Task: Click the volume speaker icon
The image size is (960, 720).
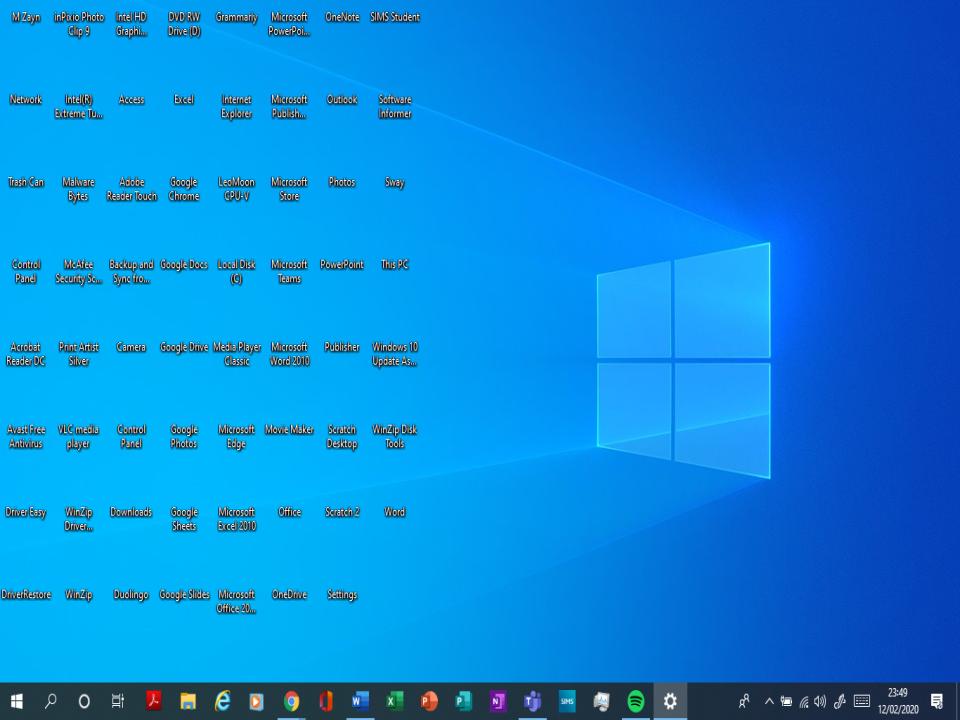Action: pyautogui.click(x=820, y=702)
